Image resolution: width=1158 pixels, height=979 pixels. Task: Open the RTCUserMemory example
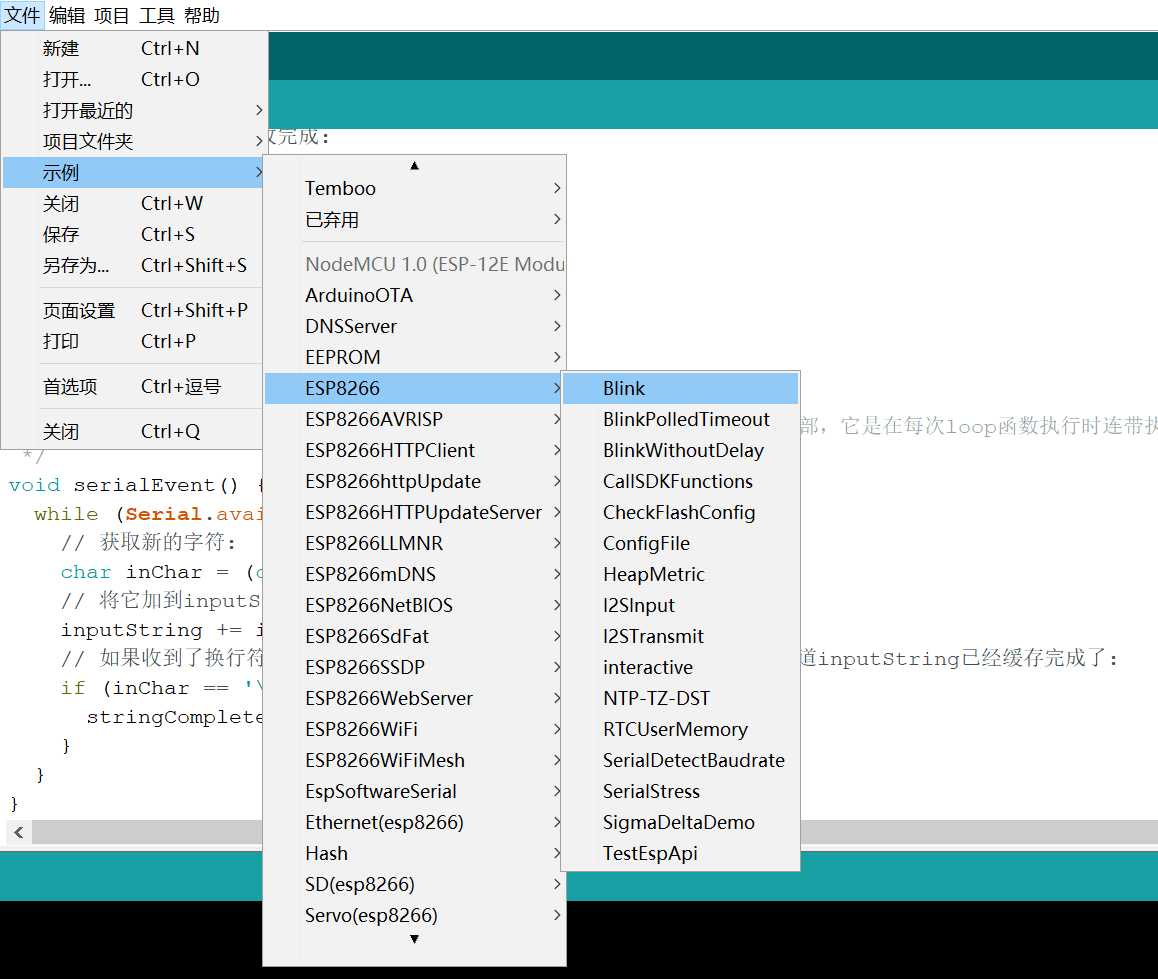point(680,729)
